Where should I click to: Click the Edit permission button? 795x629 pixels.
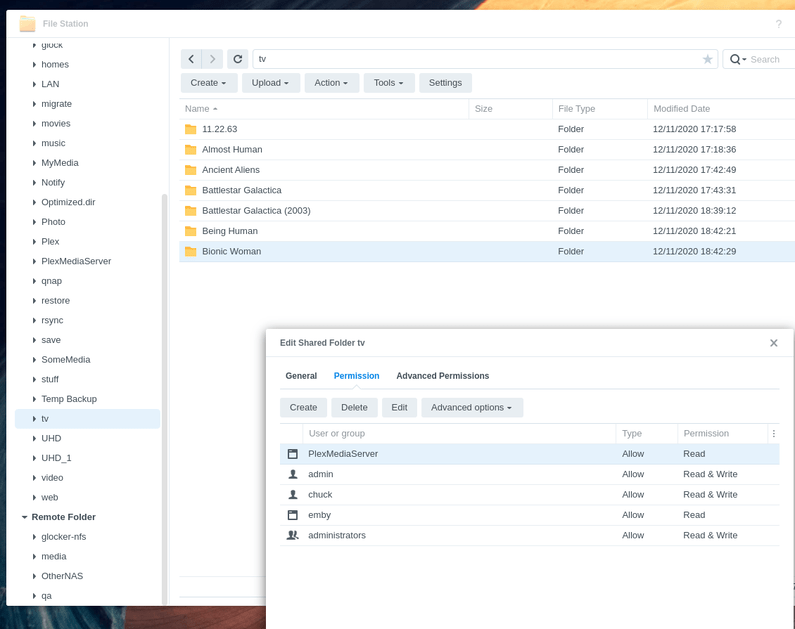pyautogui.click(x=399, y=408)
